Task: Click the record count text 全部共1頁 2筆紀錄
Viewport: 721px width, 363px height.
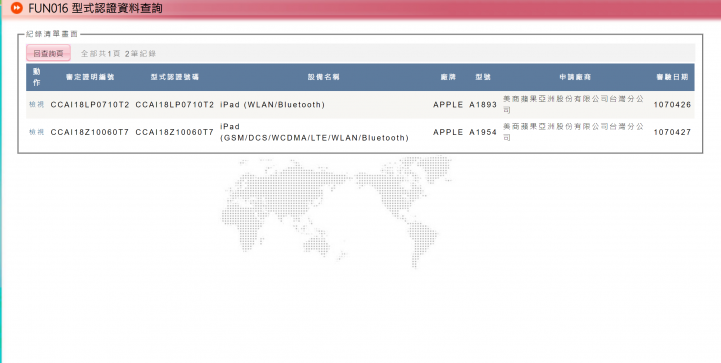Action: coord(119,53)
